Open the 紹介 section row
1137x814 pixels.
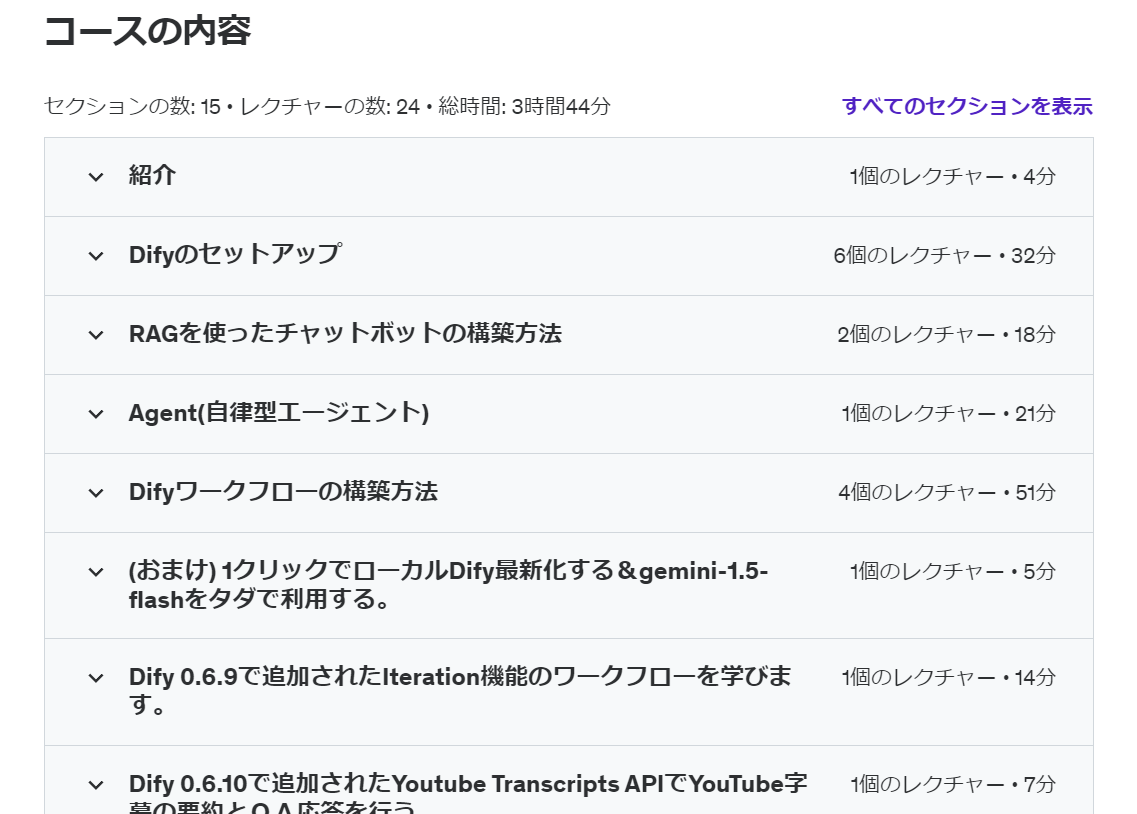154,176
